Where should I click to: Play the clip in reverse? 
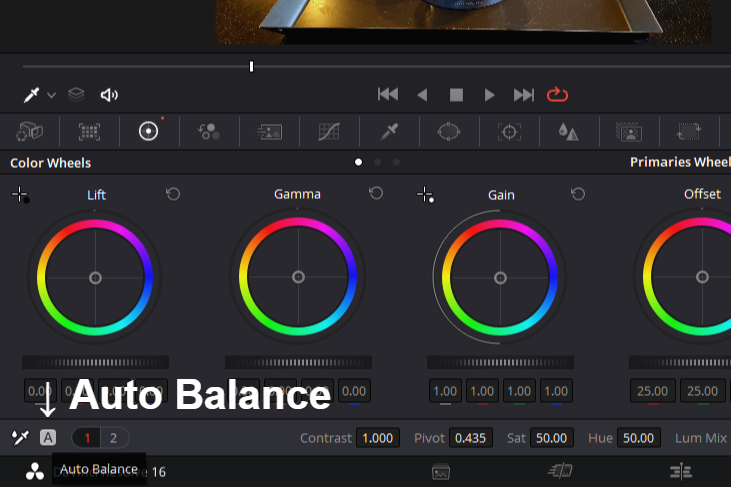coord(422,95)
